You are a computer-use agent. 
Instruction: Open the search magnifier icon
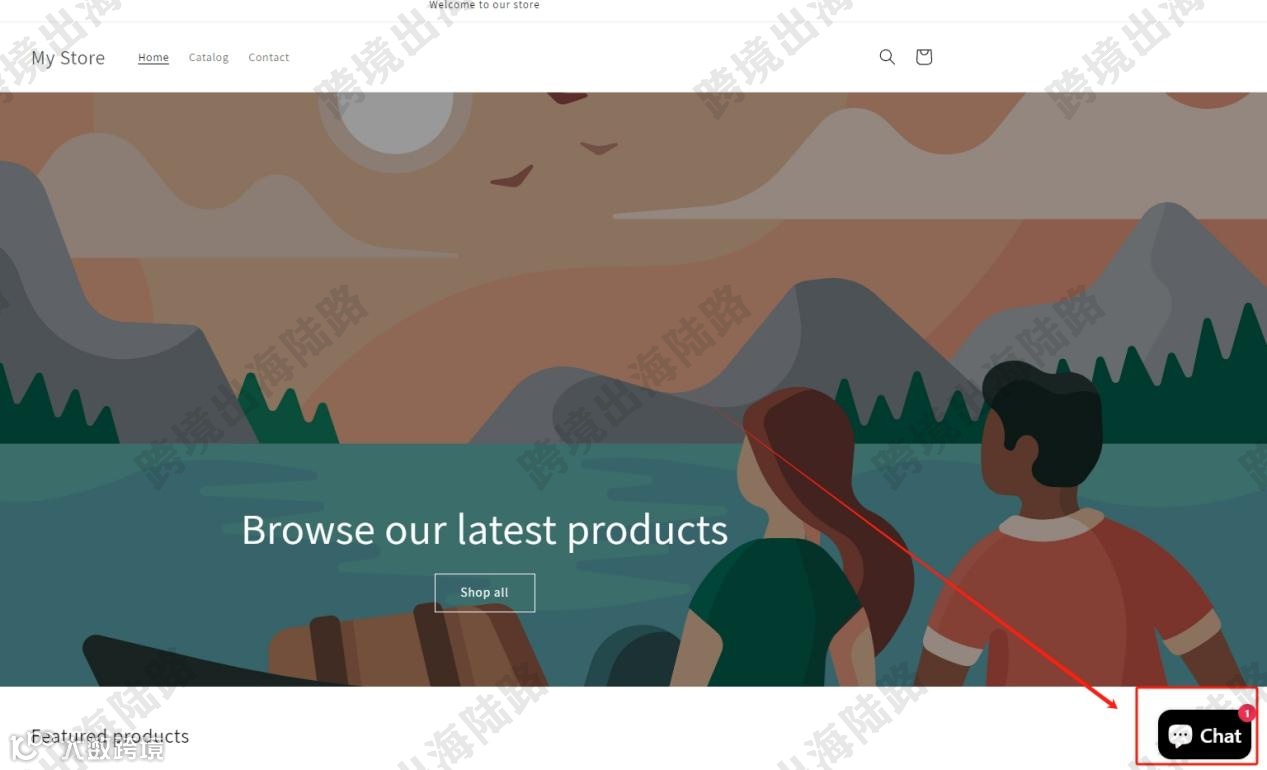(x=887, y=57)
